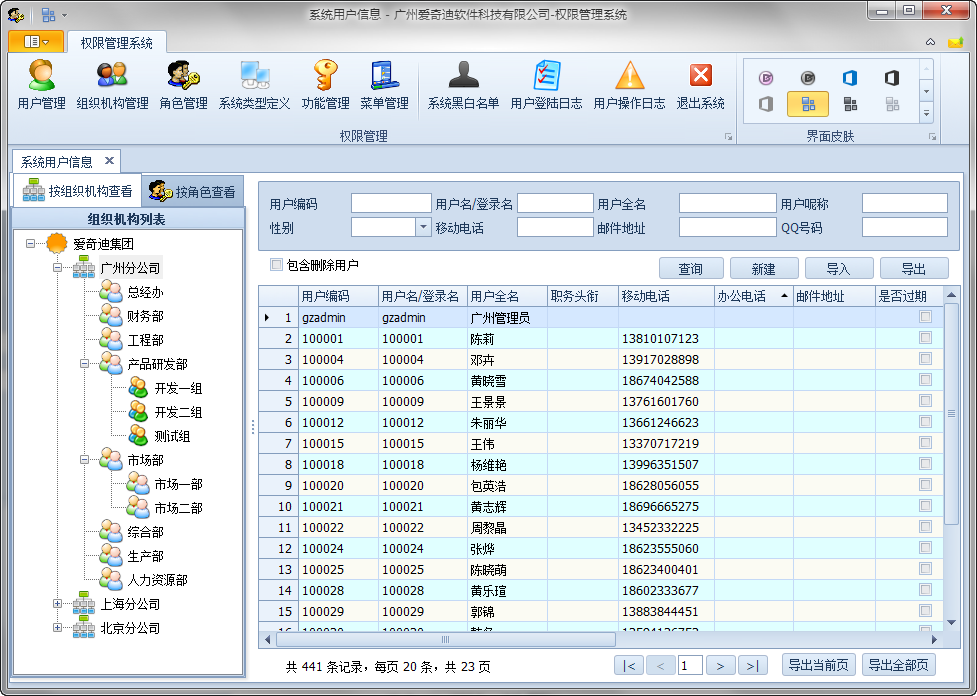Click the 导出 button
Image resolution: width=977 pixels, height=696 pixels.
[x=914, y=269]
